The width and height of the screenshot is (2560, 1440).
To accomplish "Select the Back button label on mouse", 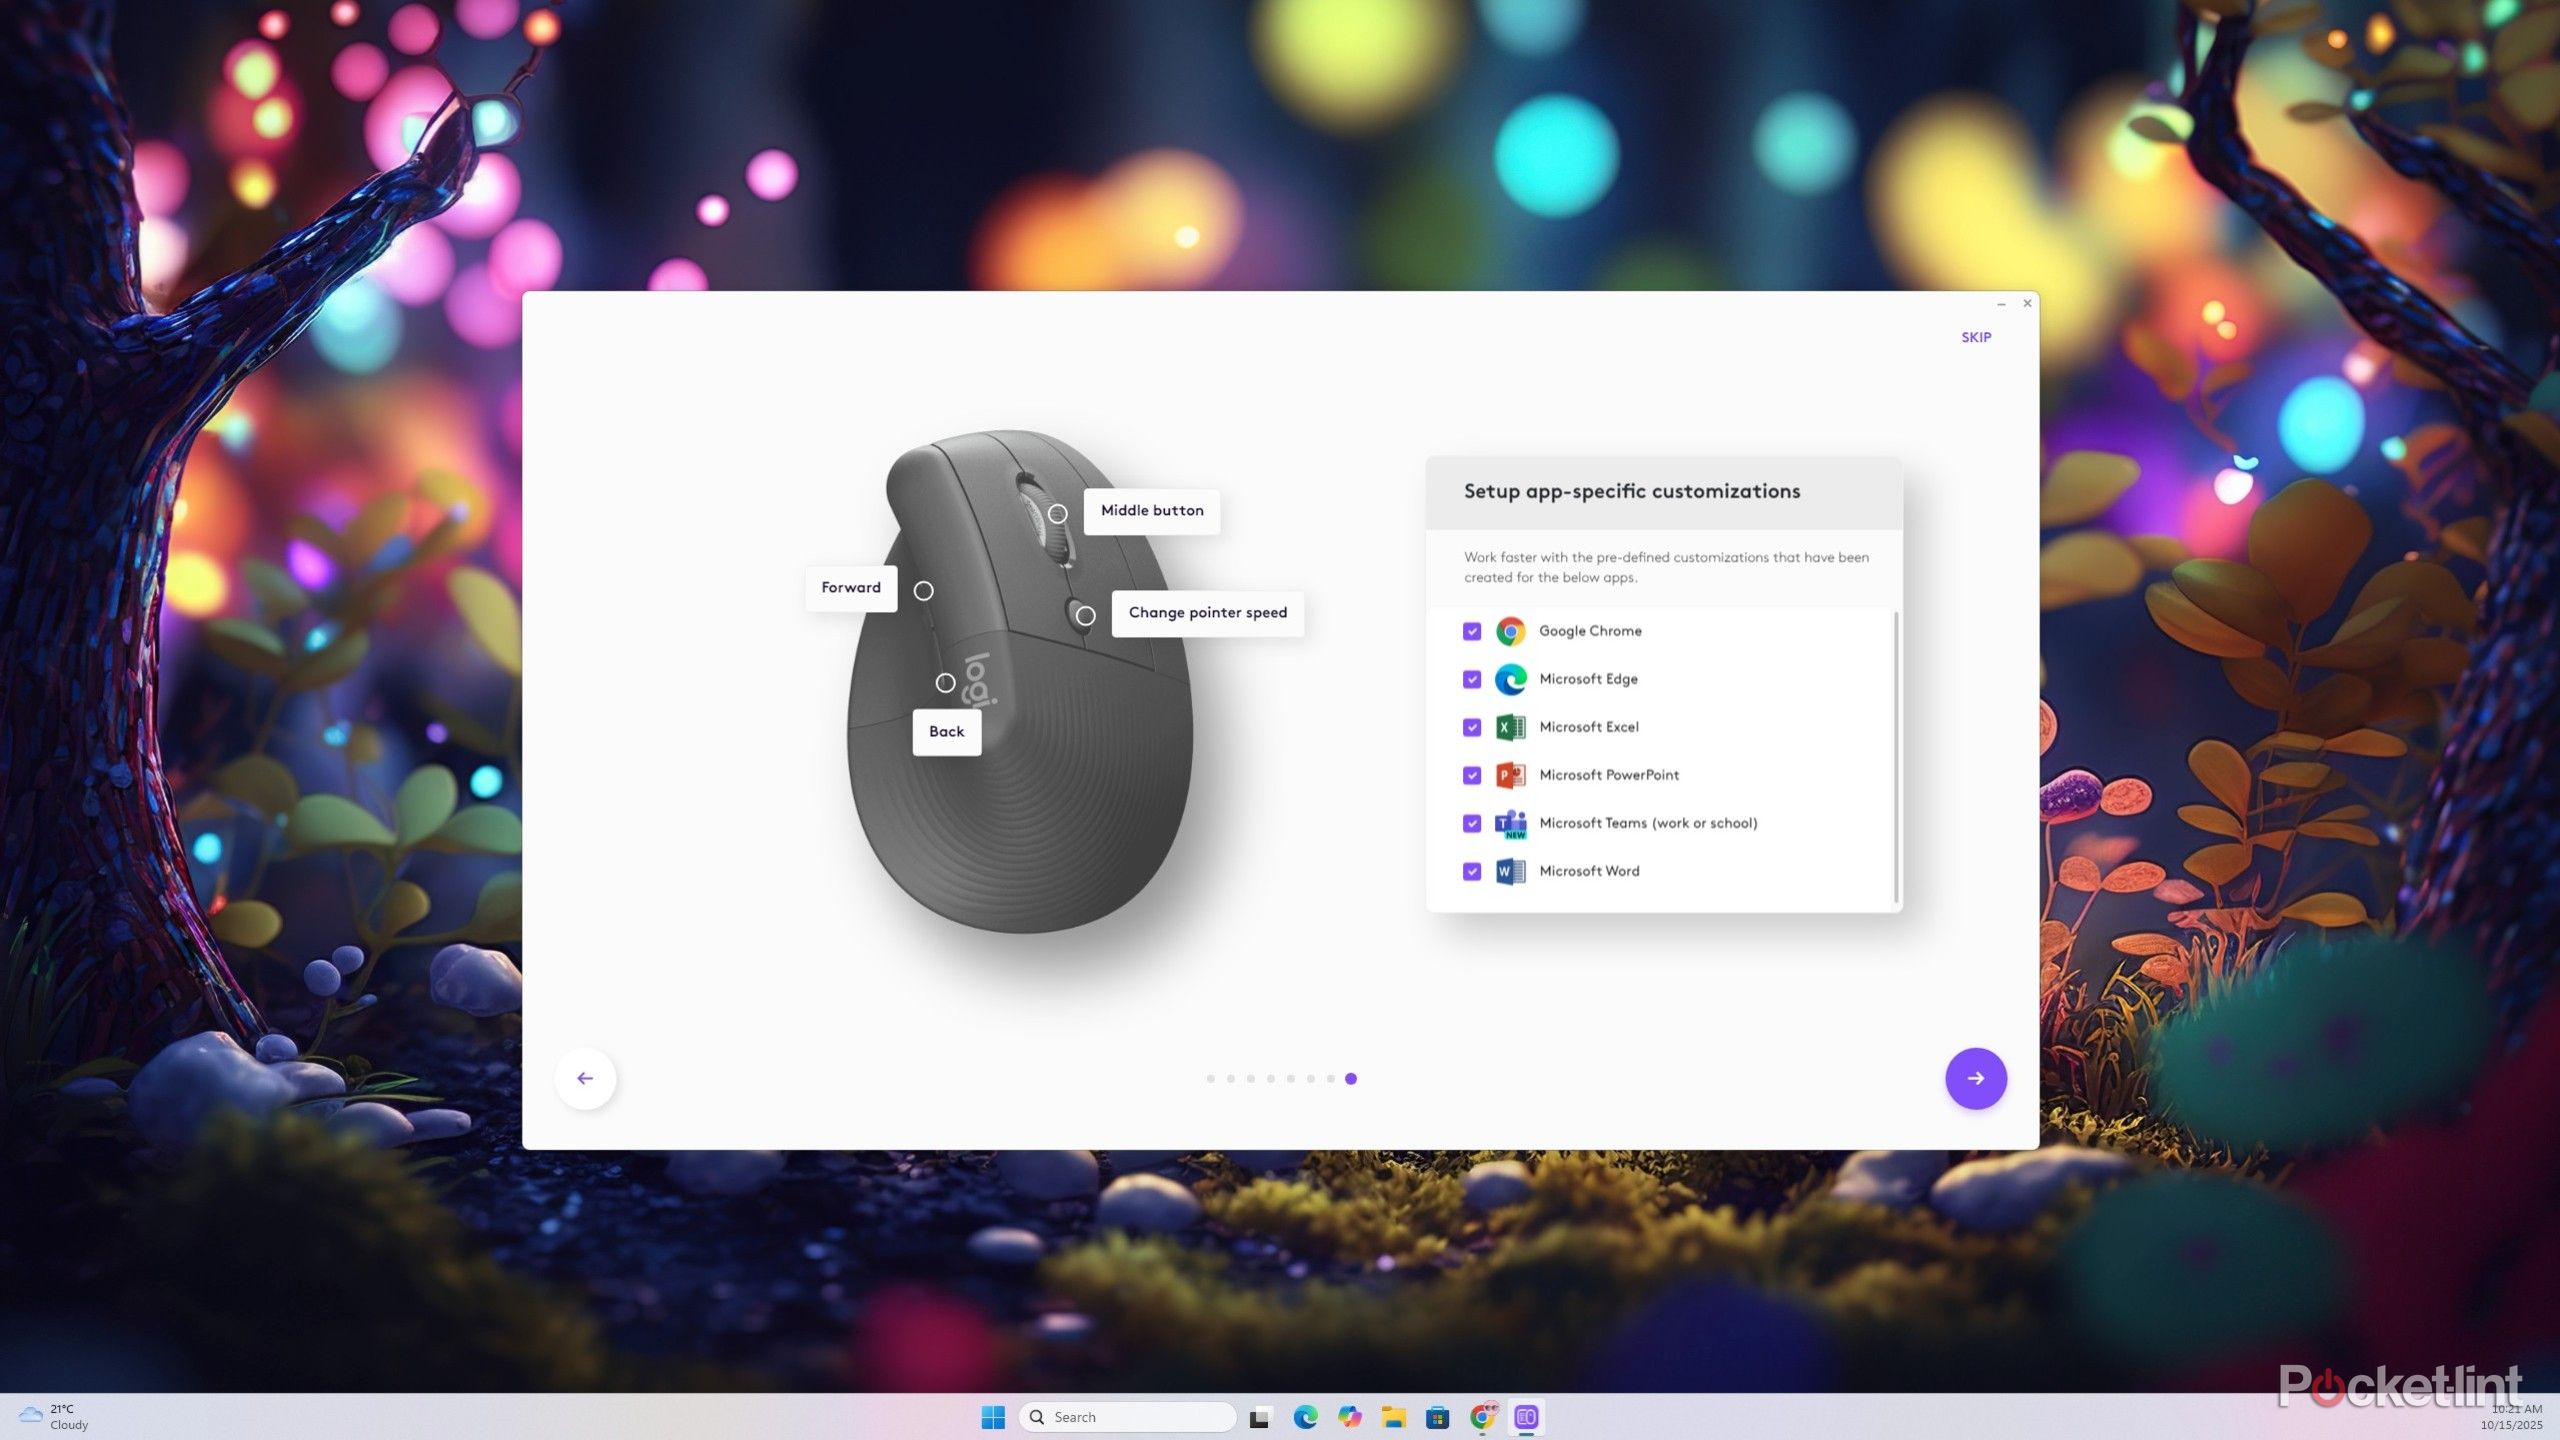I will [946, 732].
